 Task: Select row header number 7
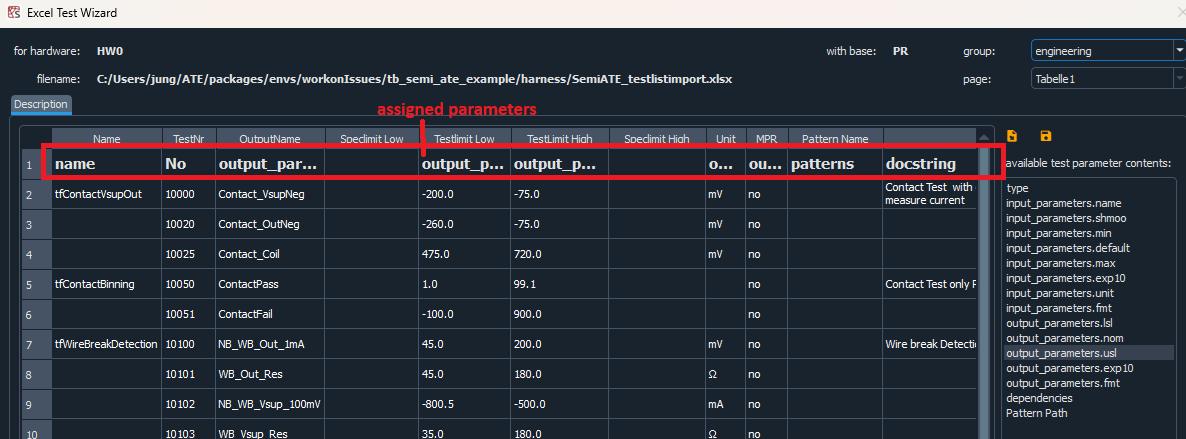28,344
